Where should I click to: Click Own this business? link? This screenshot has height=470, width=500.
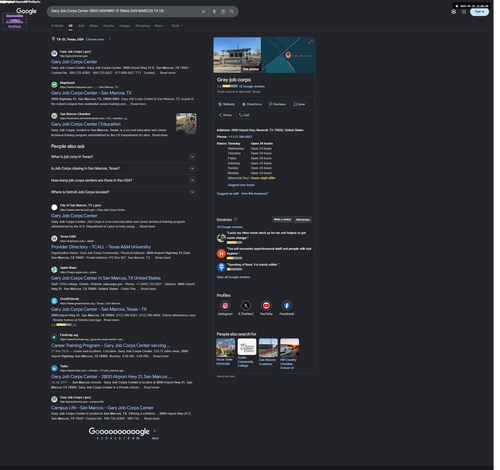(255, 194)
